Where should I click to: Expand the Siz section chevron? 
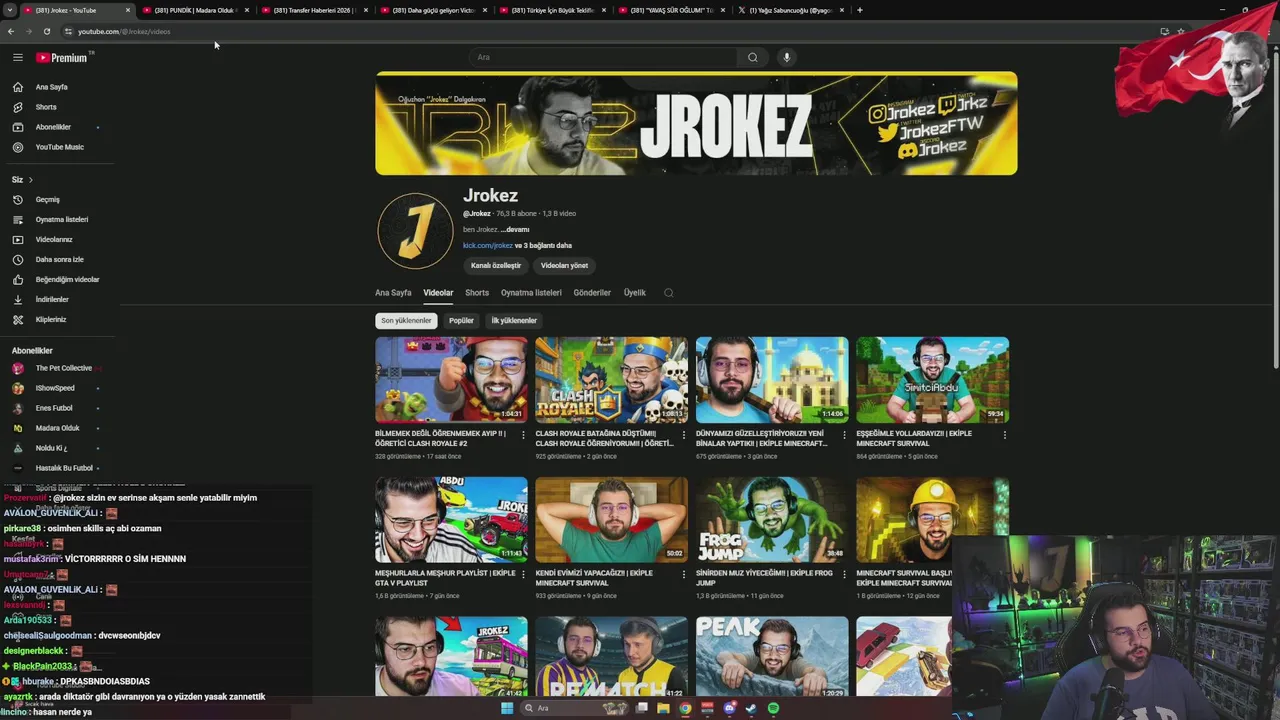point(31,180)
